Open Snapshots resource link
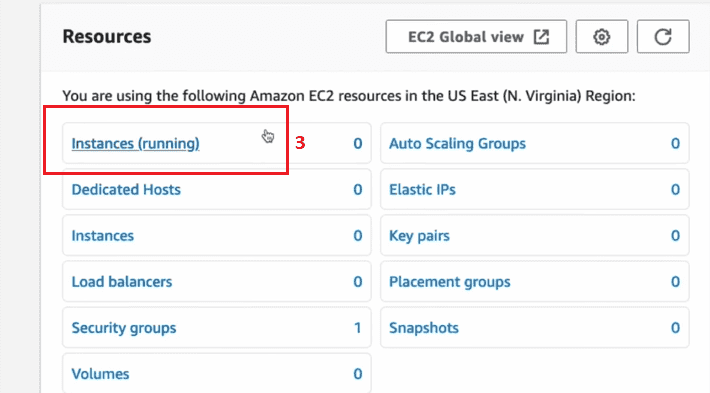 point(424,328)
